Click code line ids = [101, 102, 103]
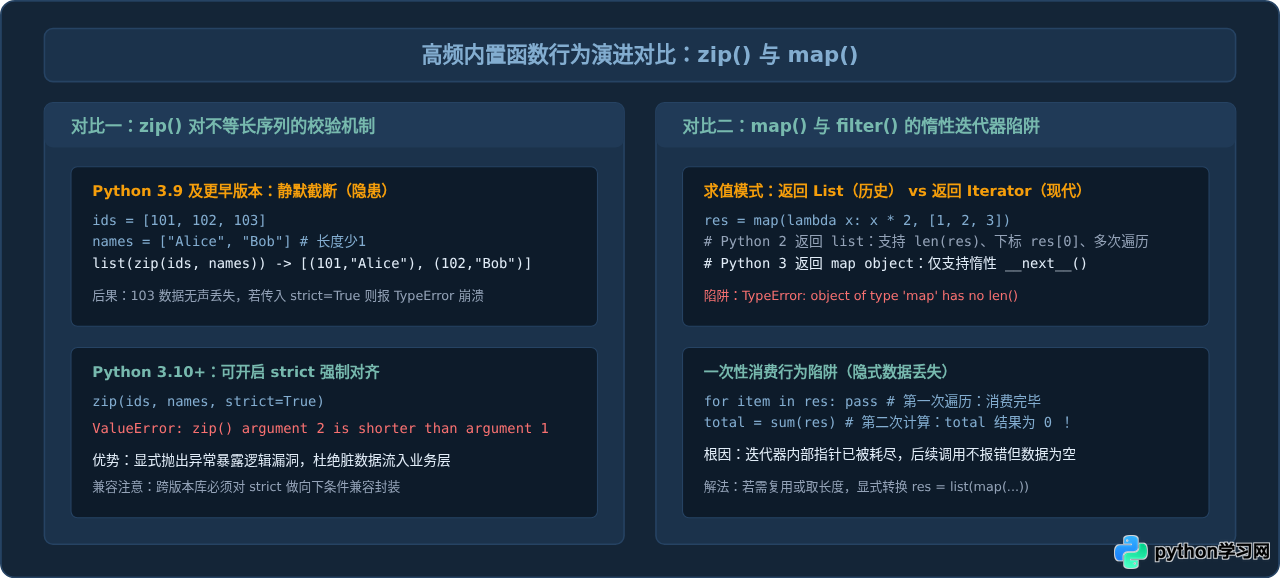This screenshot has width=1280, height=579. pos(179,220)
